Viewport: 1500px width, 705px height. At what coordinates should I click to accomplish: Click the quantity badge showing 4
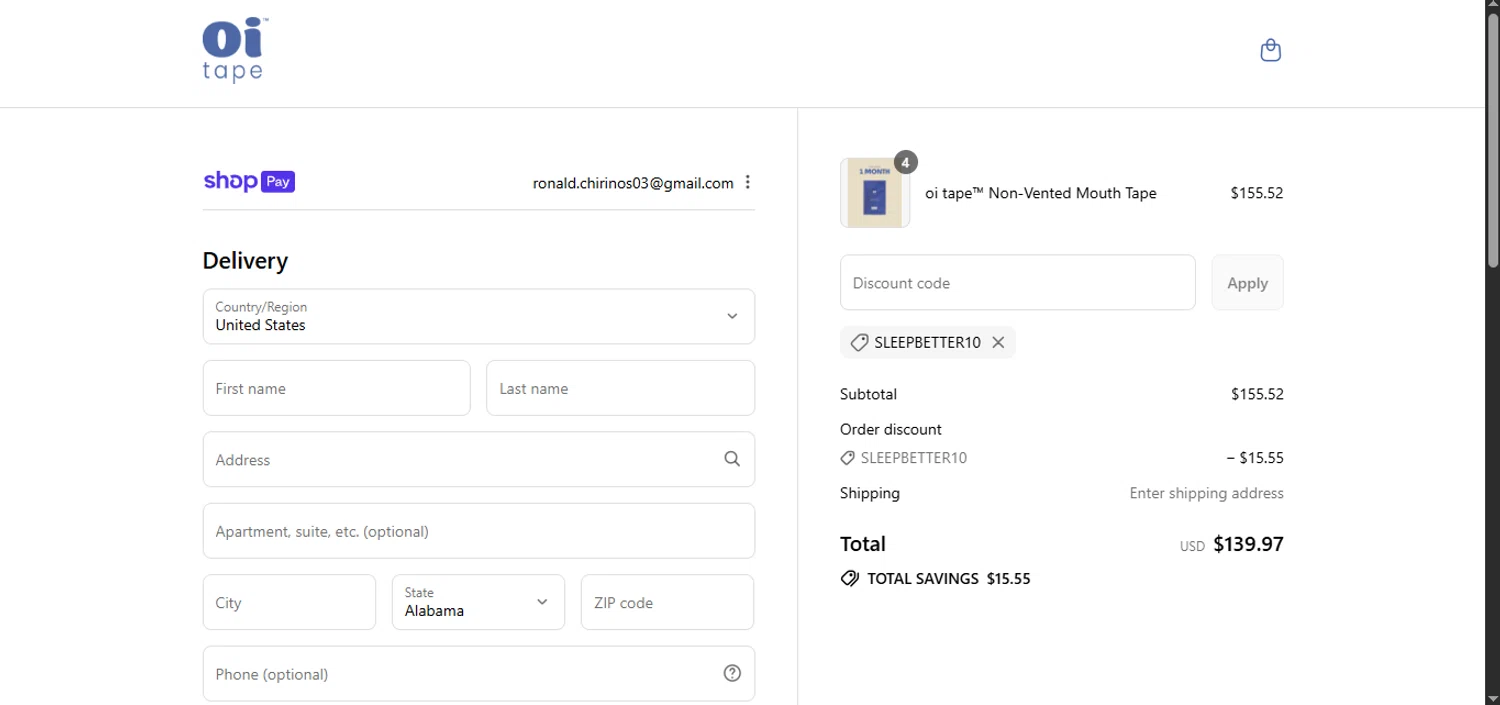pos(905,162)
